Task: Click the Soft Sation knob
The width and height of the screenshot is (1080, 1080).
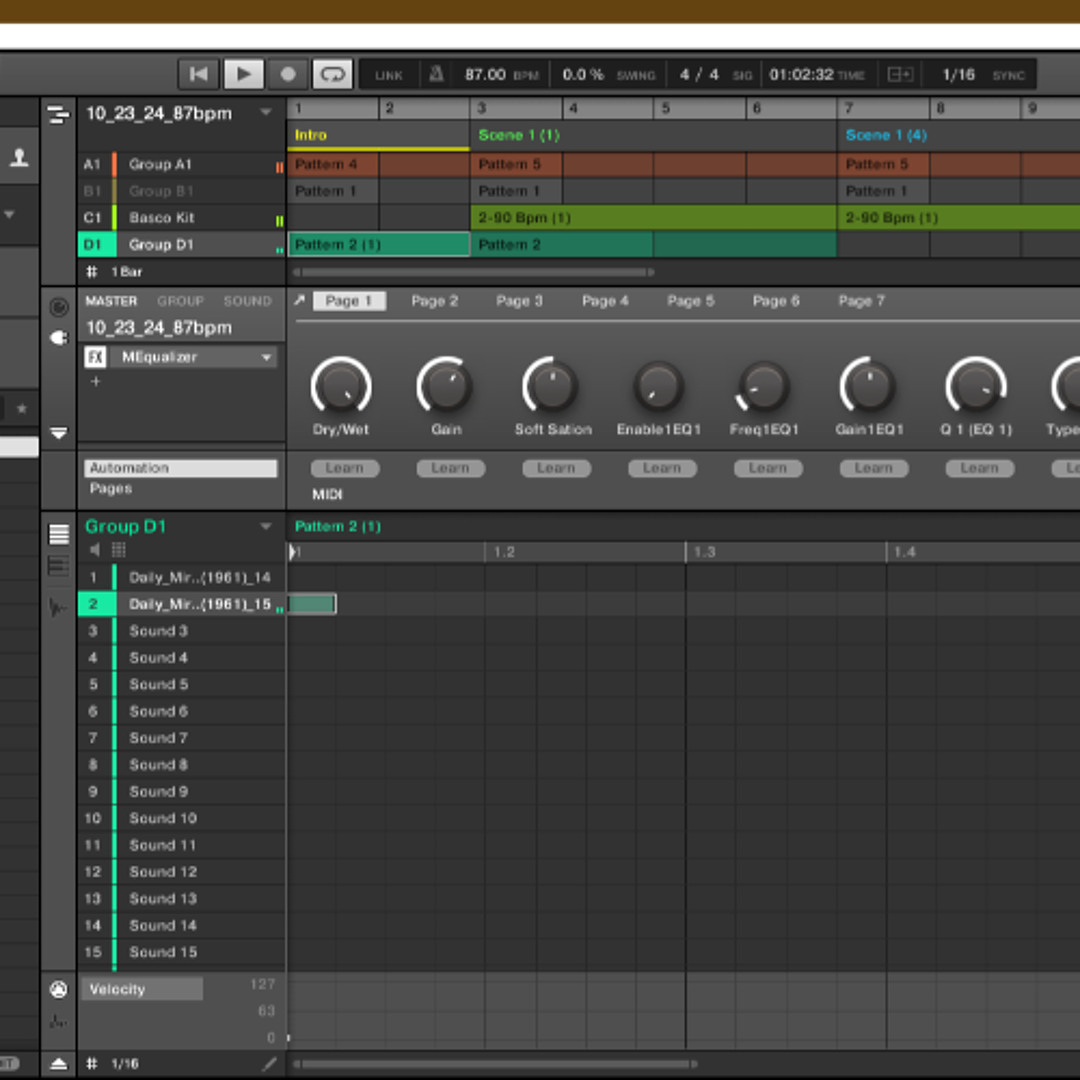Action: 551,386
